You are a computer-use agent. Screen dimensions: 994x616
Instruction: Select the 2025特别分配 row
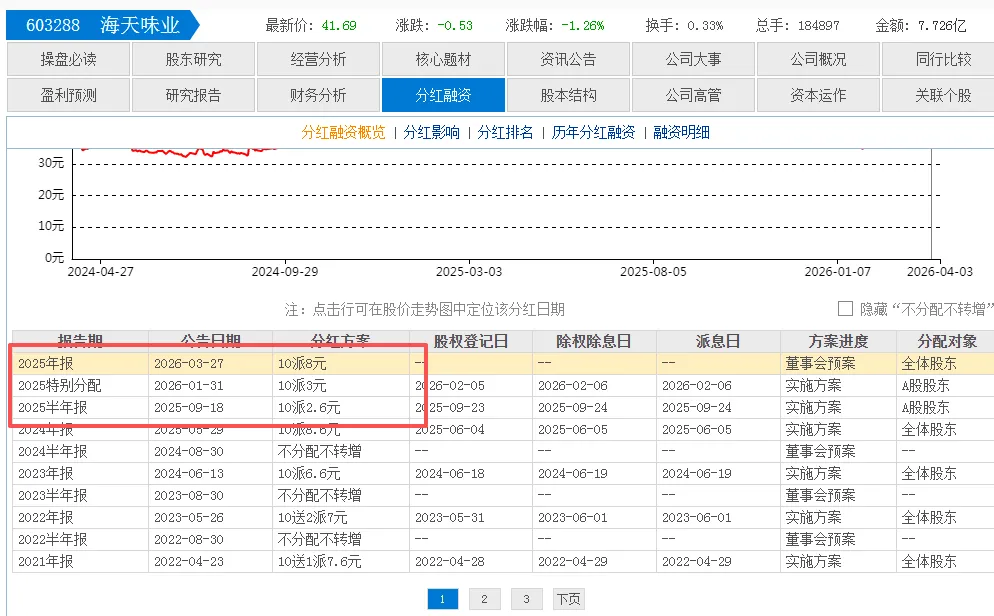click(x=503, y=385)
